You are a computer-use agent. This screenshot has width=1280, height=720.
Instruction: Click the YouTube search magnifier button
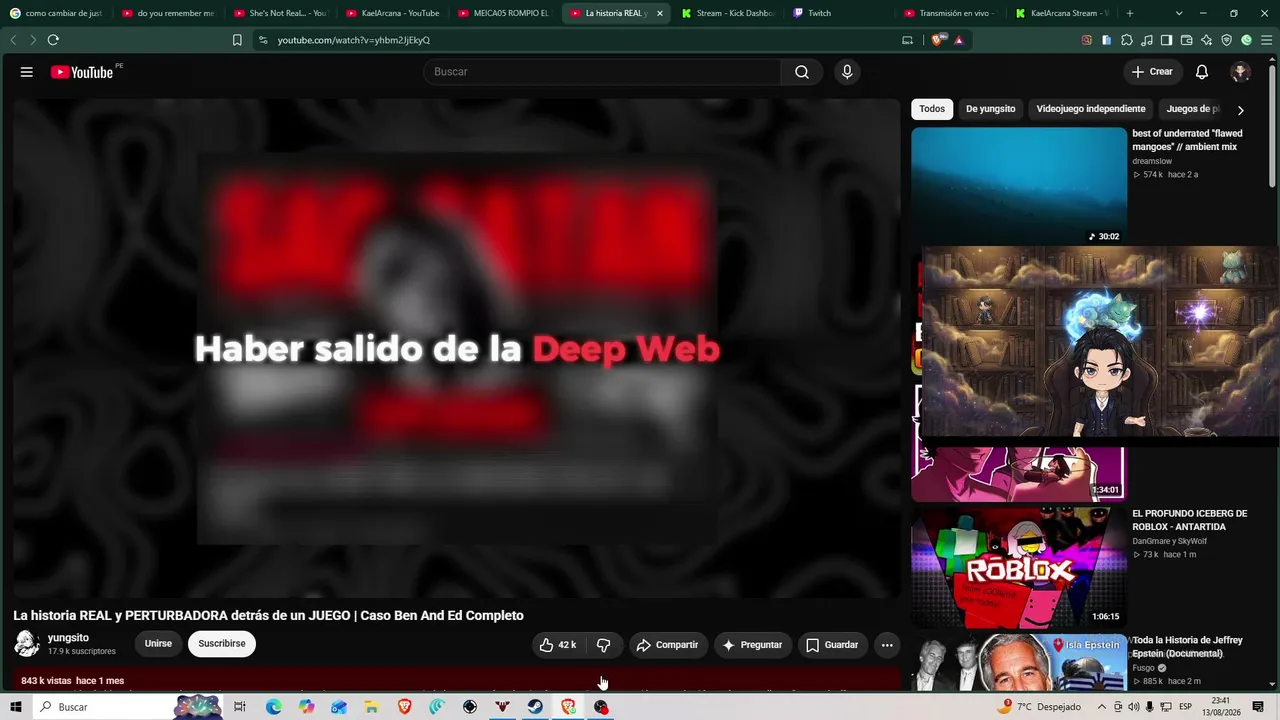point(802,72)
